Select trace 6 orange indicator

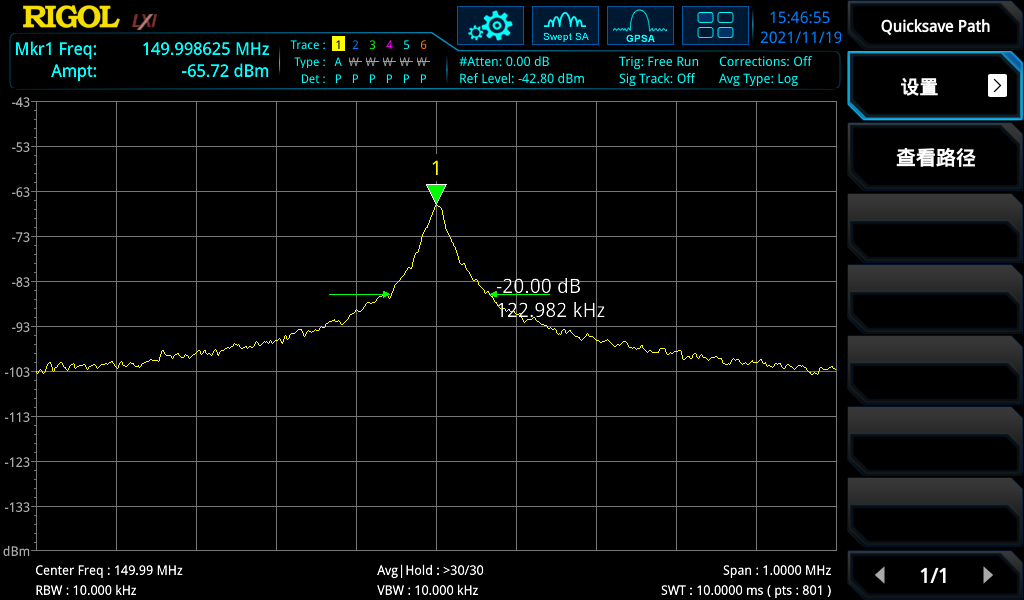tap(423, 45)
